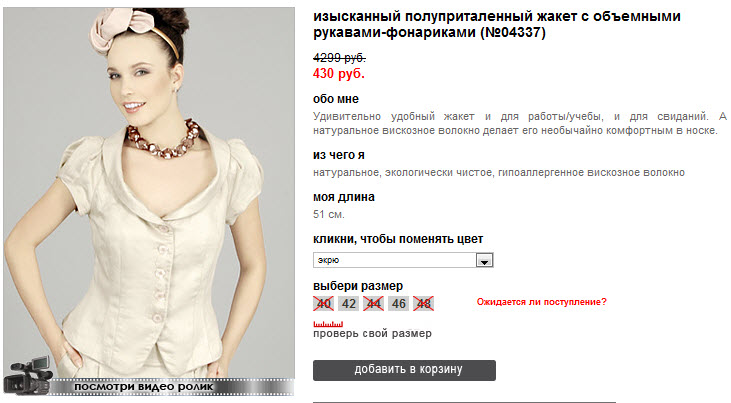The width and height of the screenshot is (731, 403).
Task: Select crossed-out size 48
Action: 423,304
